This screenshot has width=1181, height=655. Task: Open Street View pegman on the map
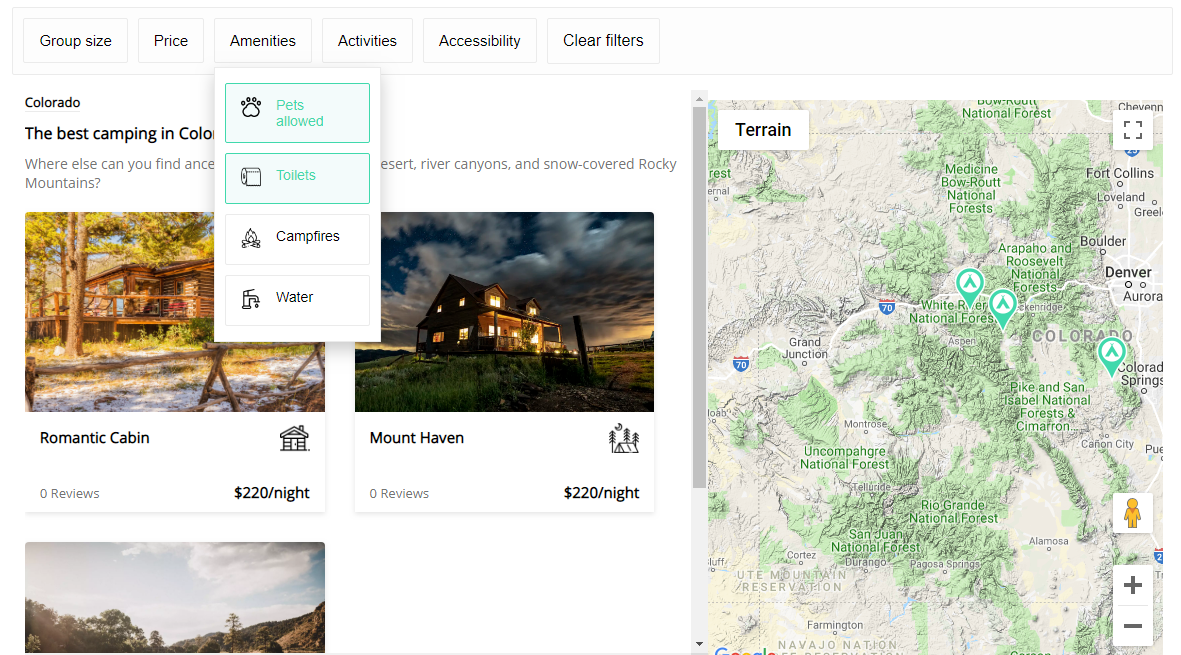(x=1132, y=513)
